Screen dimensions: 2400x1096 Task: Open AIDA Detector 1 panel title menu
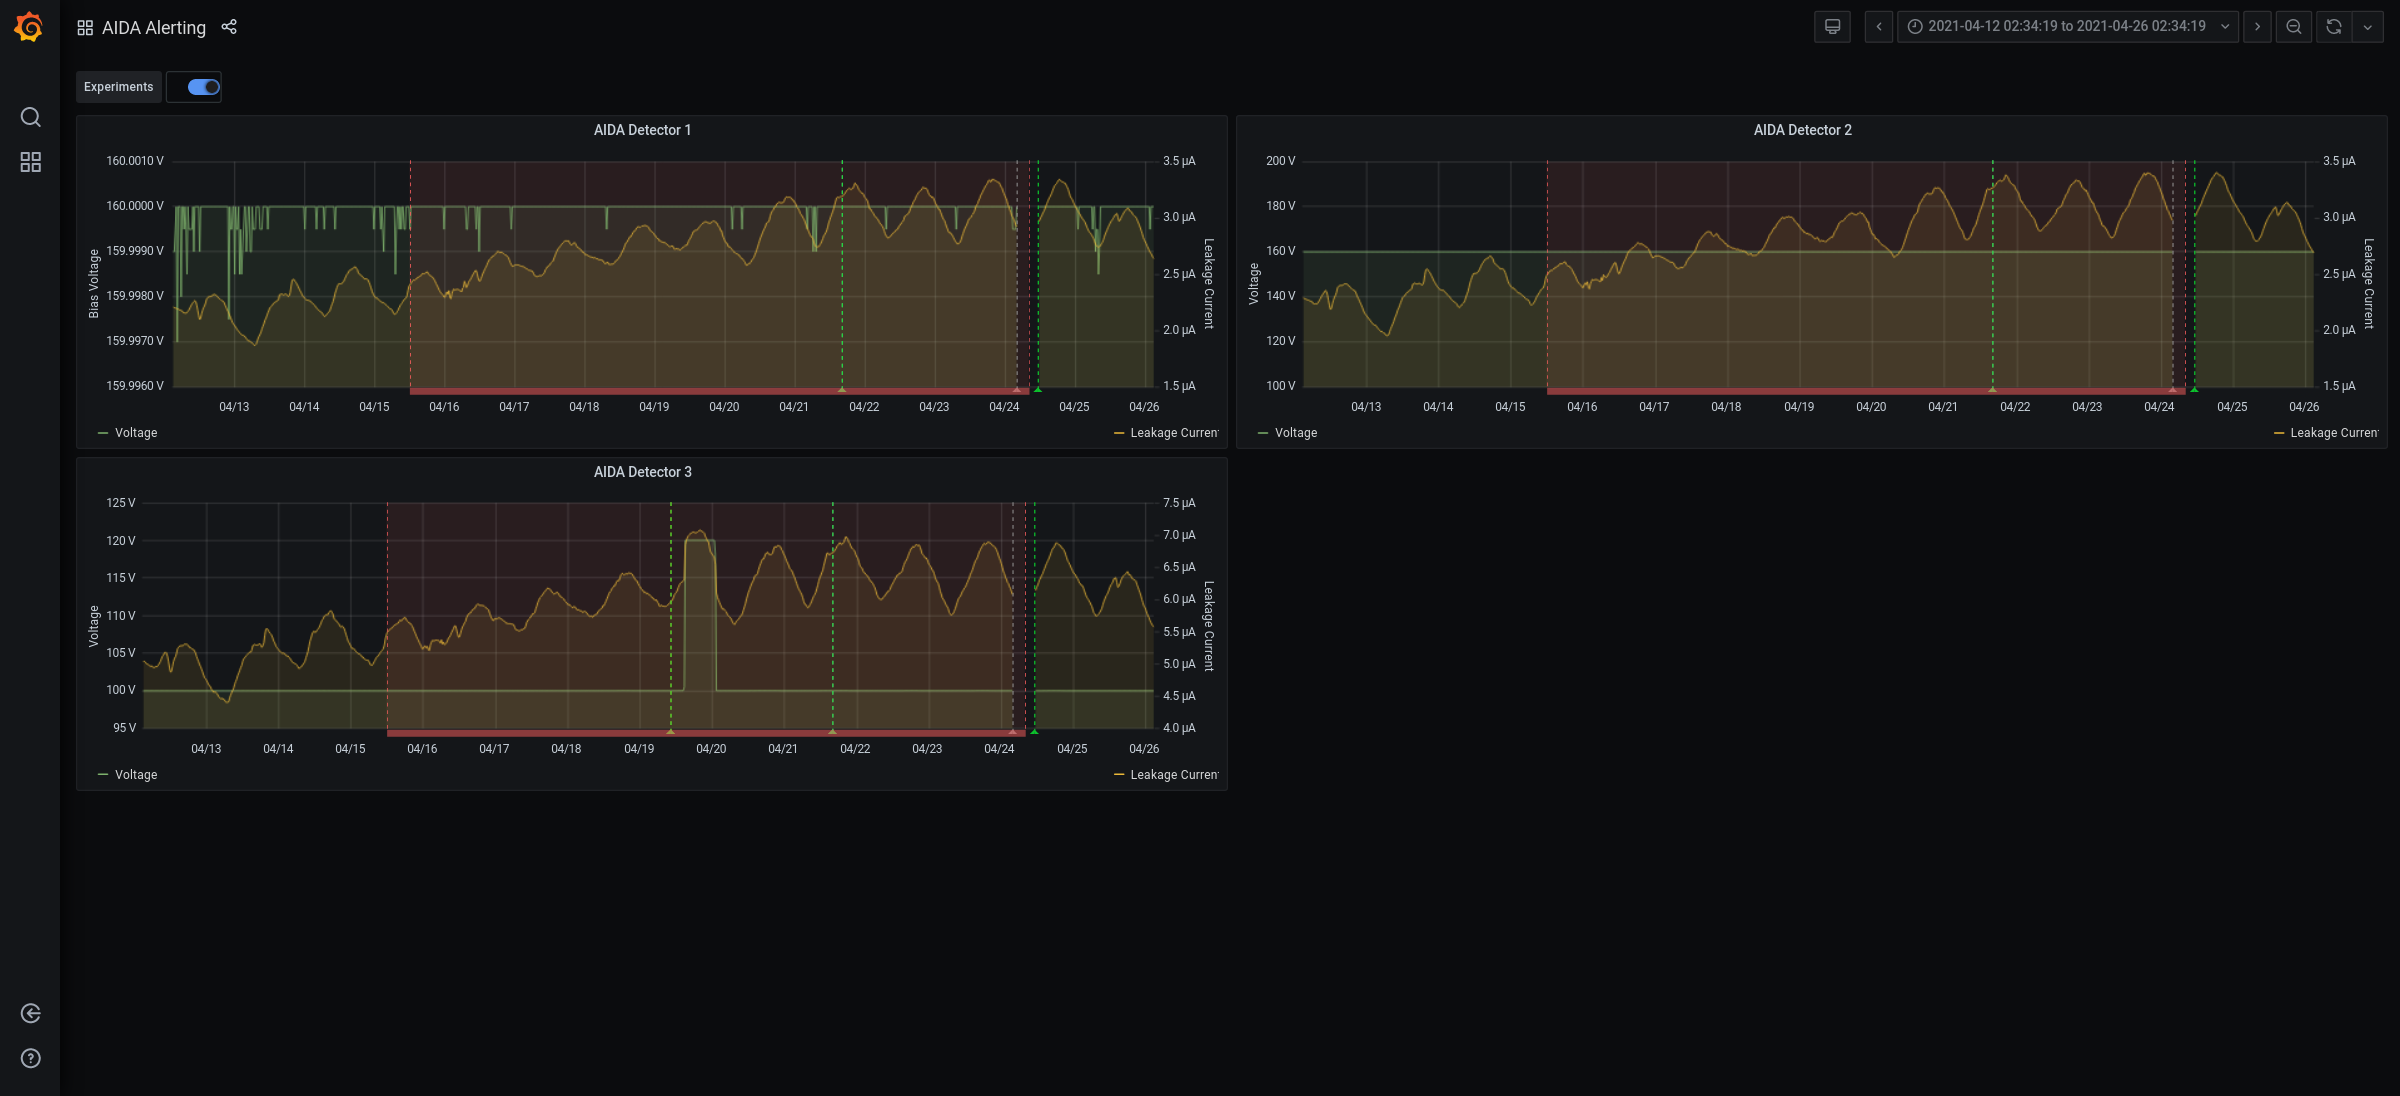click(x=642, y=130)
